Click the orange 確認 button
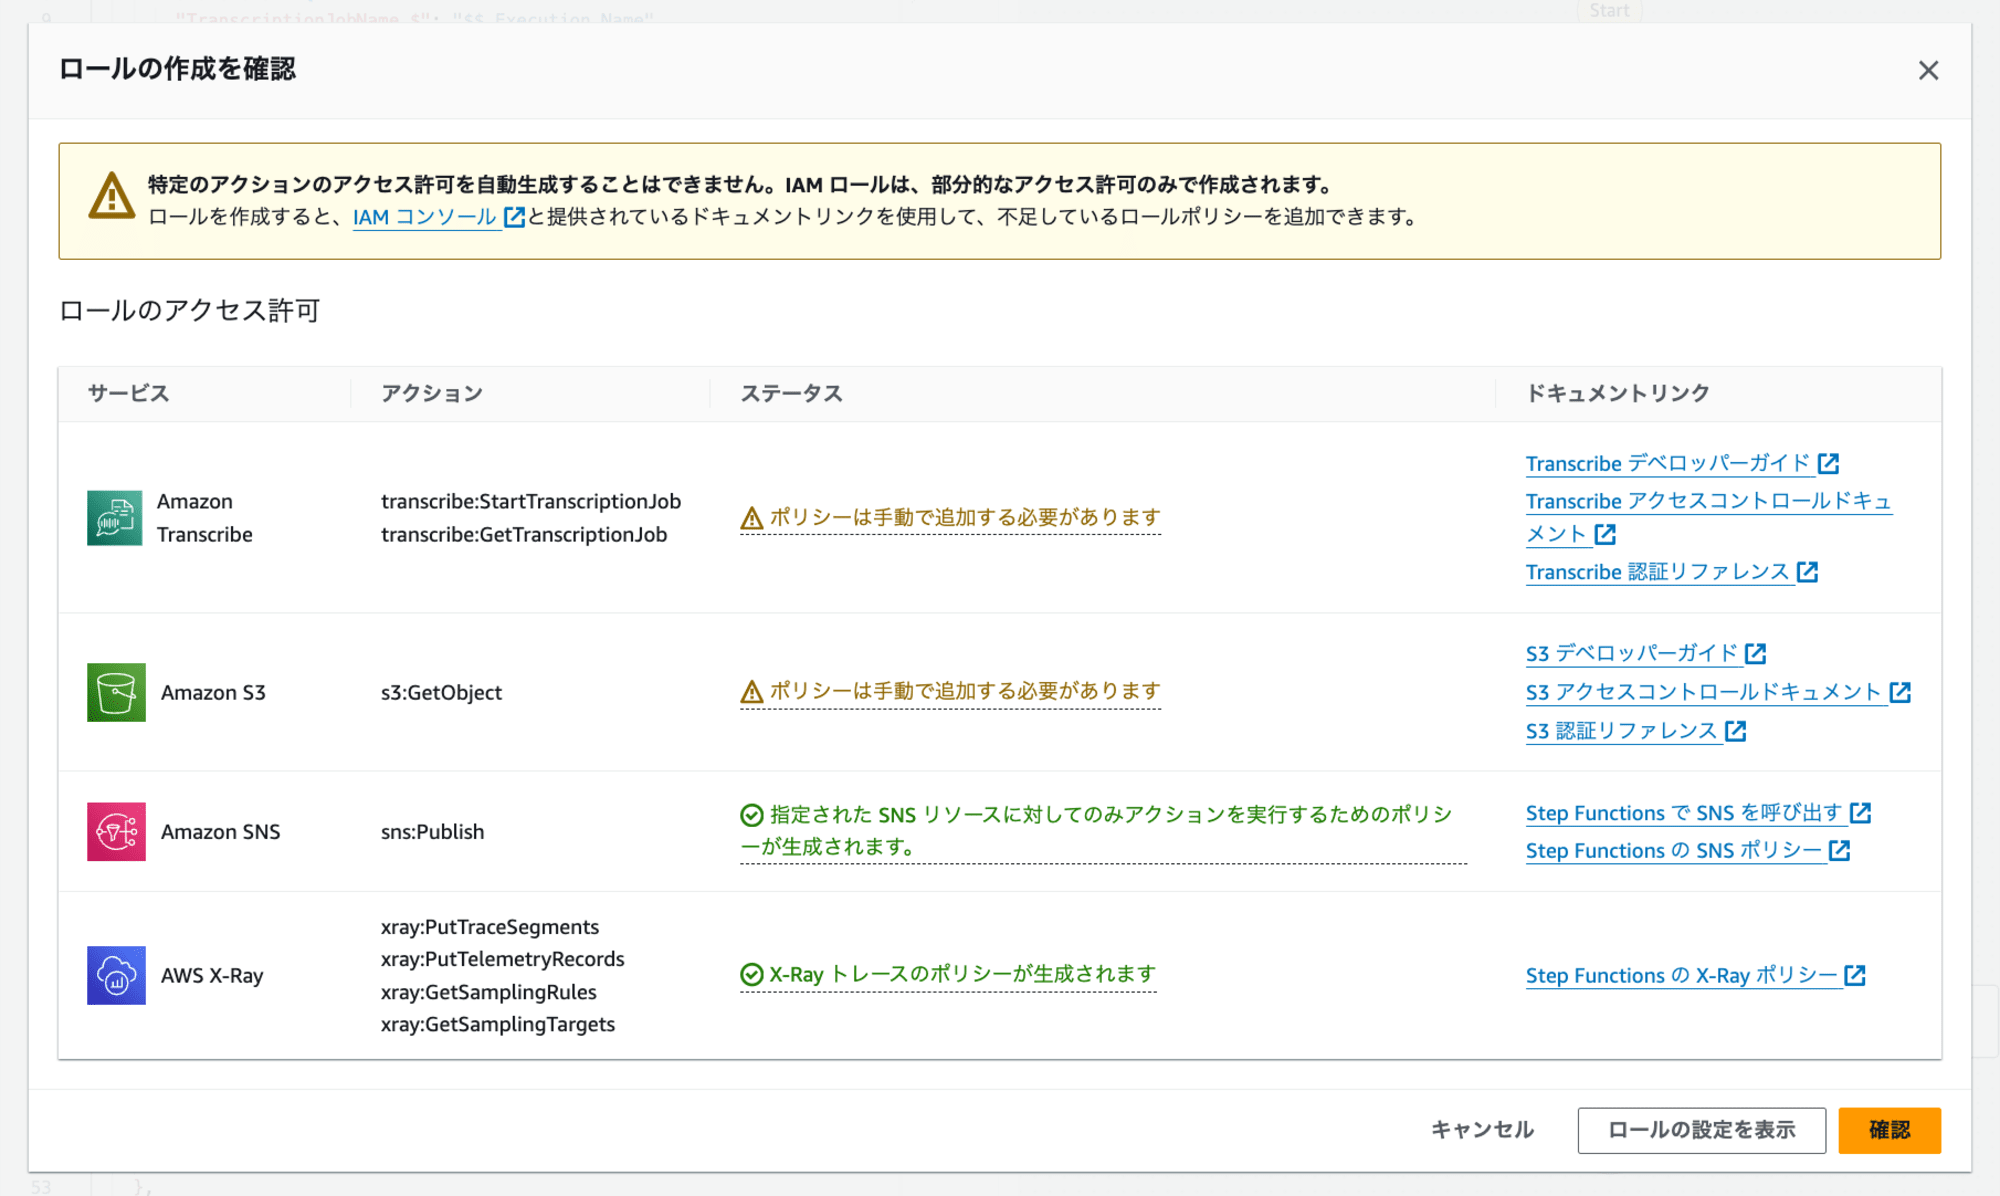The width and height of the screenshot is (2000, 1196). tap(1890, 1130)
